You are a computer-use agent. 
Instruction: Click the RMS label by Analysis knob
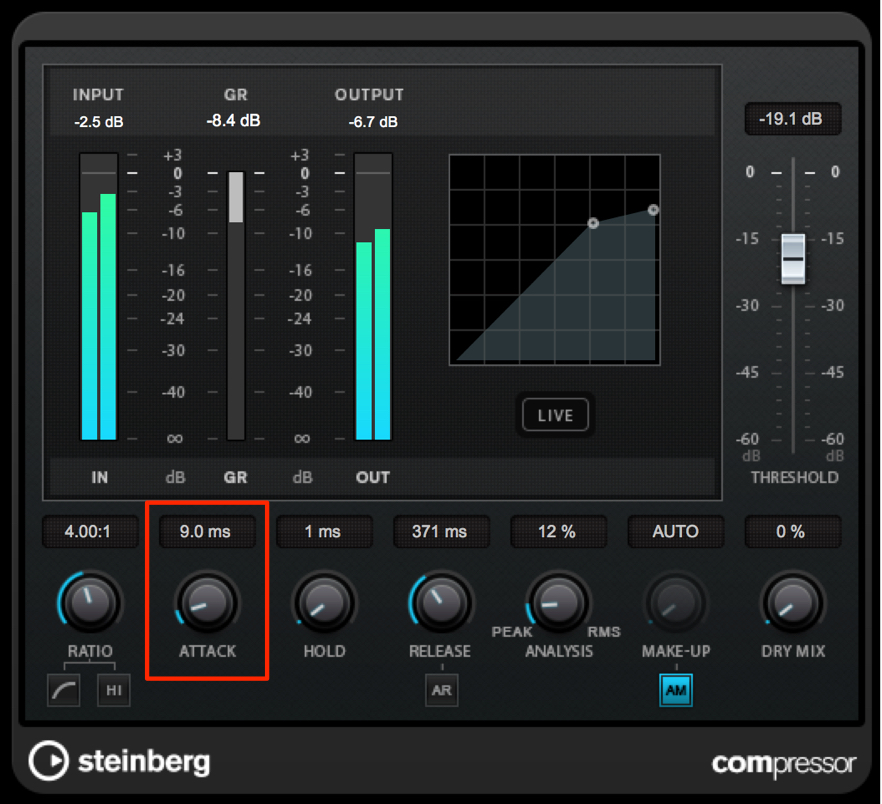coord(604,632)
